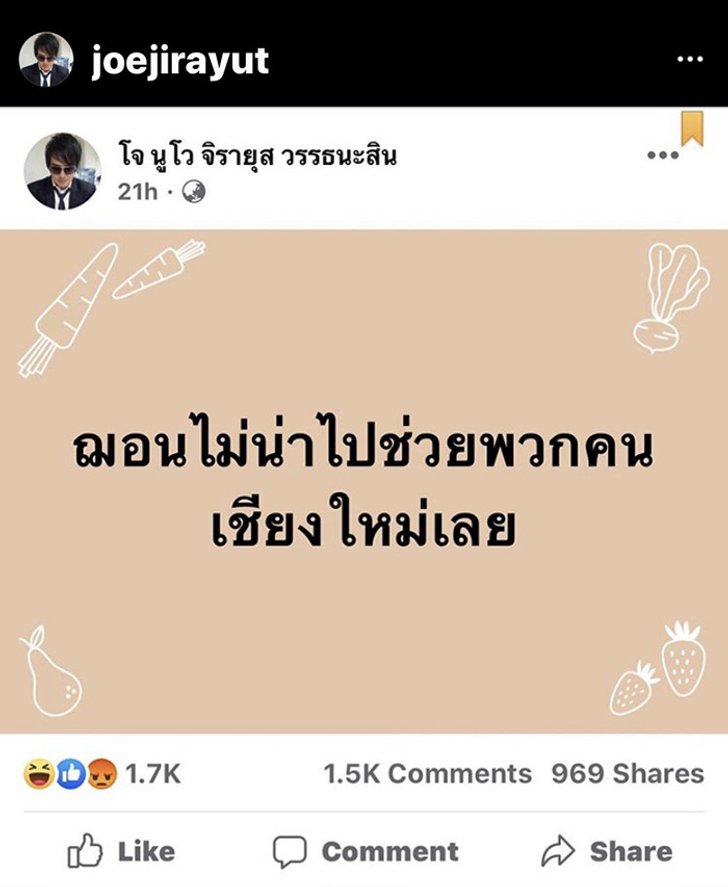Tap the Thai text post image
728x887 pixels.
coord(364,482)
